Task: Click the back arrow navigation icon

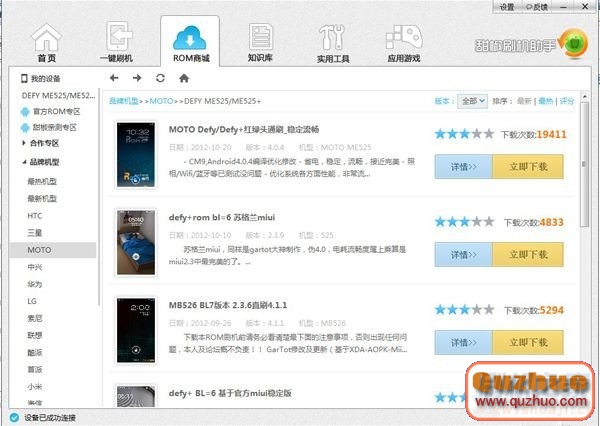Action: click(114, 78)
